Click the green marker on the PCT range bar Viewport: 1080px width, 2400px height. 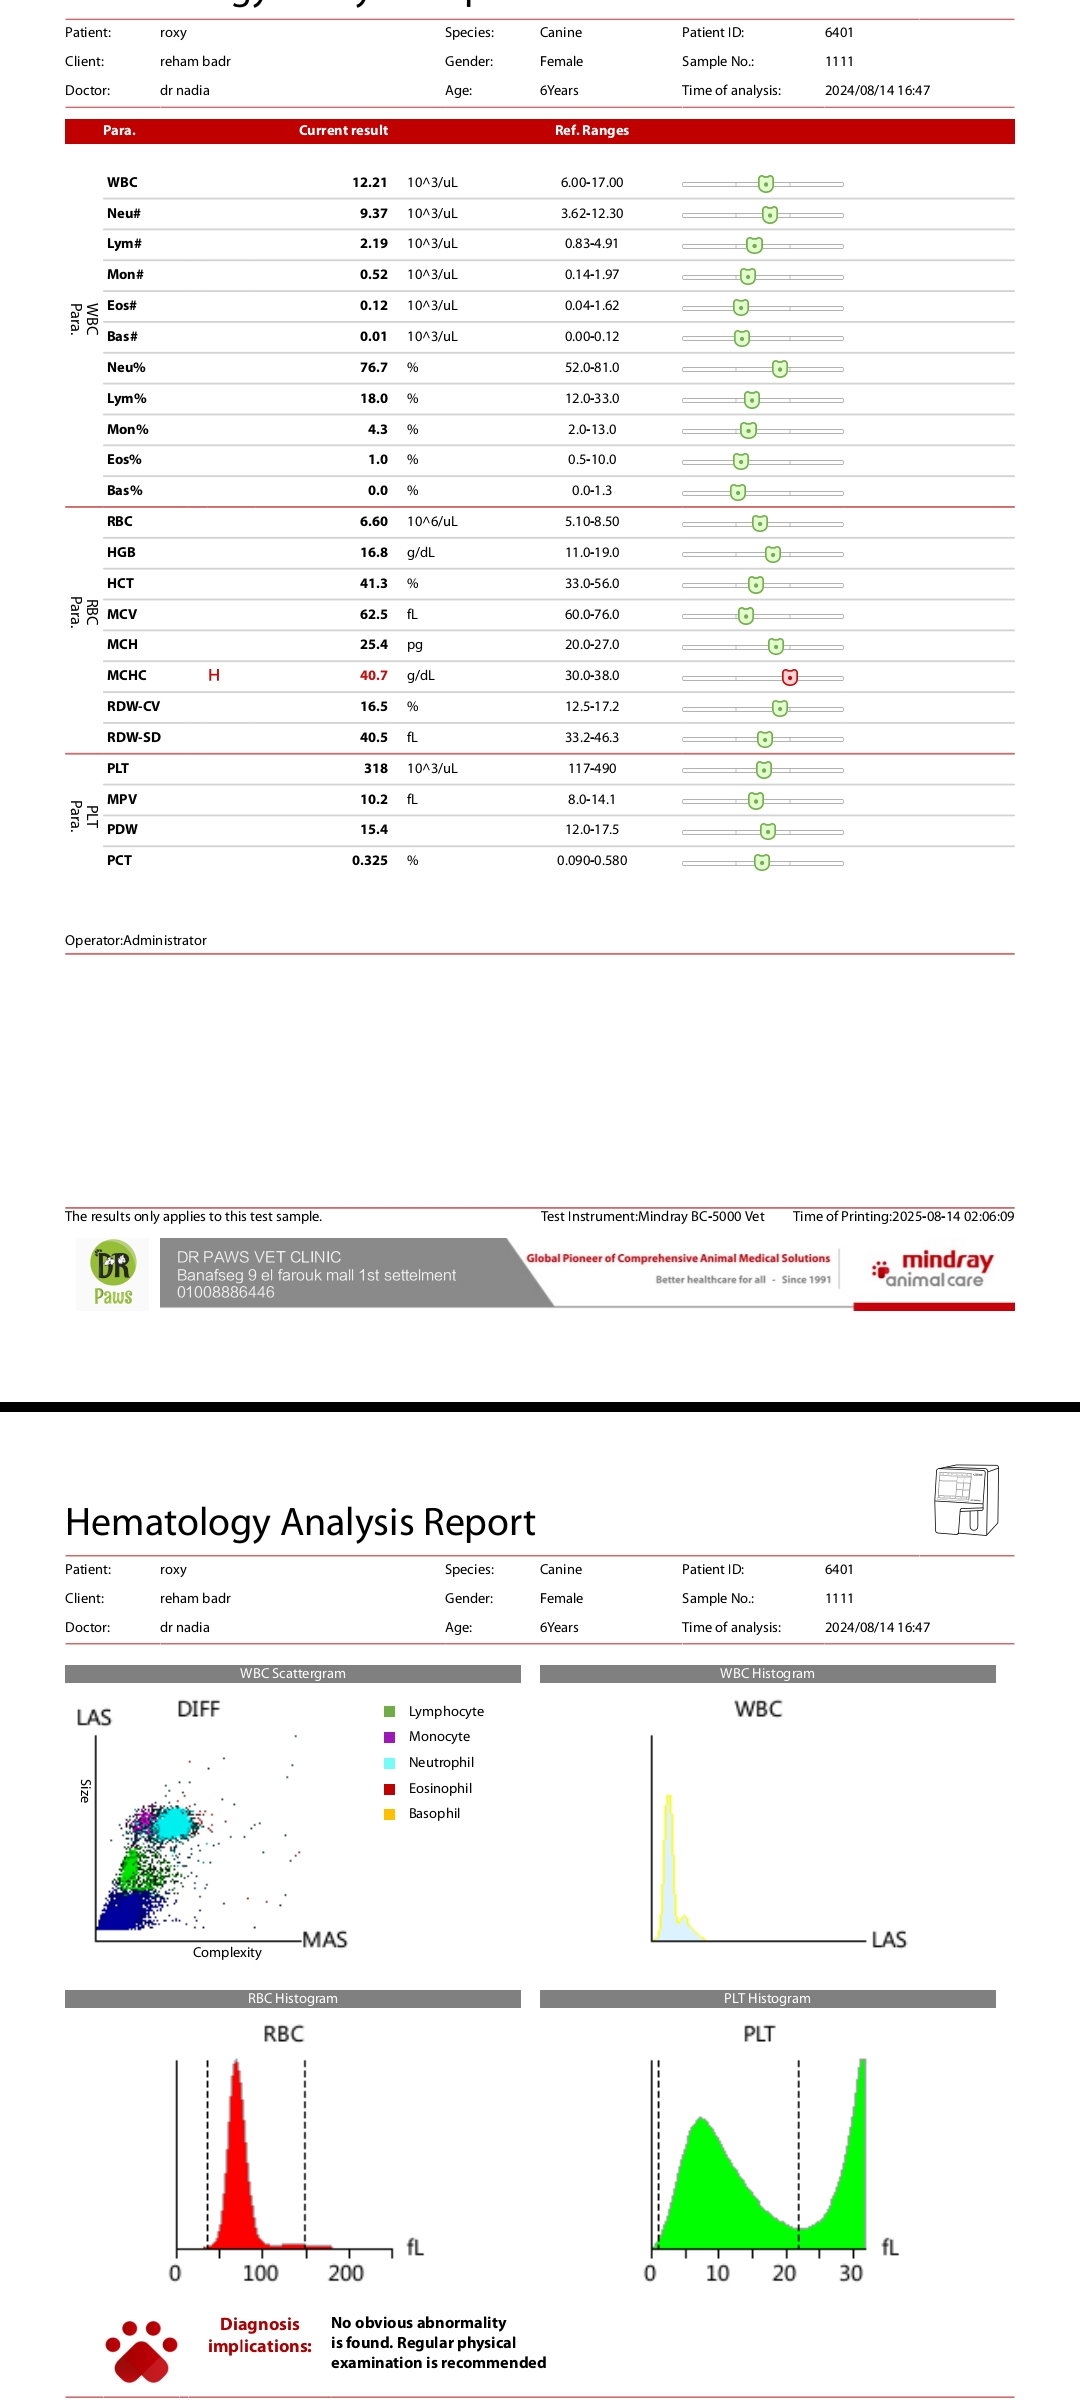(762, 862)
